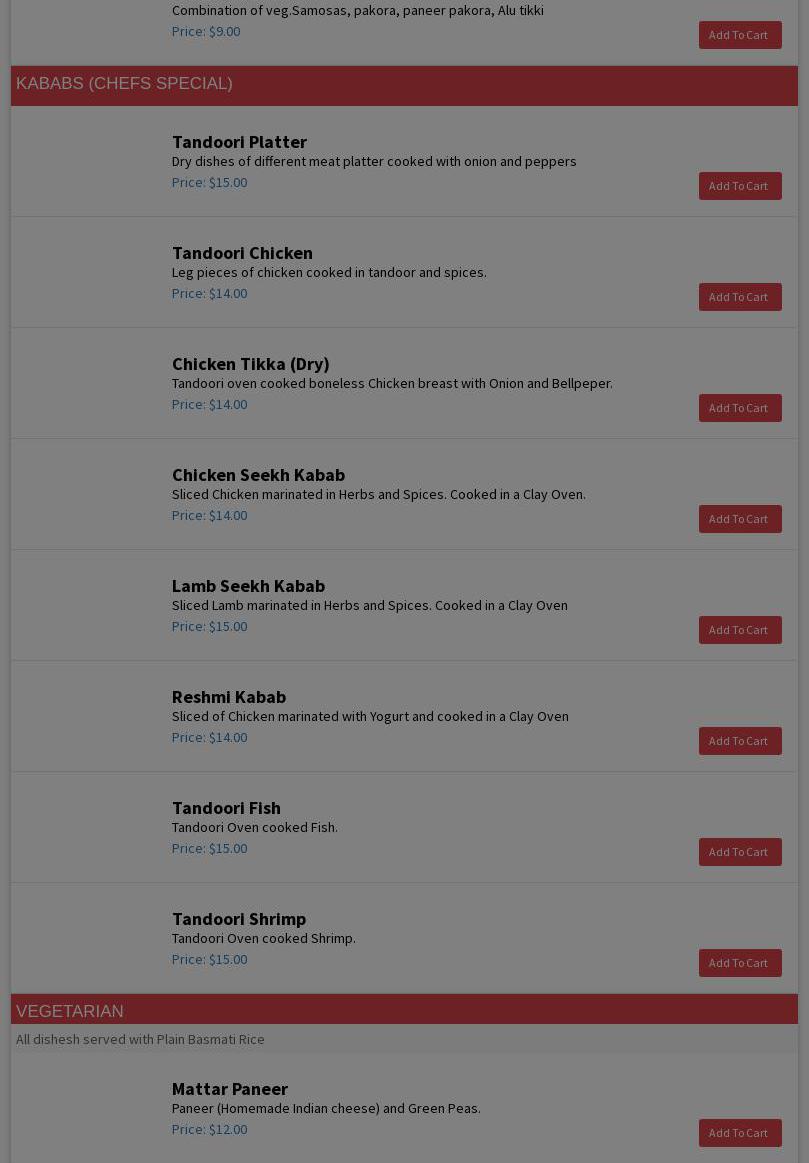Viewport: 809px width, 1163px height.
Task: Add Tandoori Chicken to cart
Action: pyautogui.click(x=739, y=297)
